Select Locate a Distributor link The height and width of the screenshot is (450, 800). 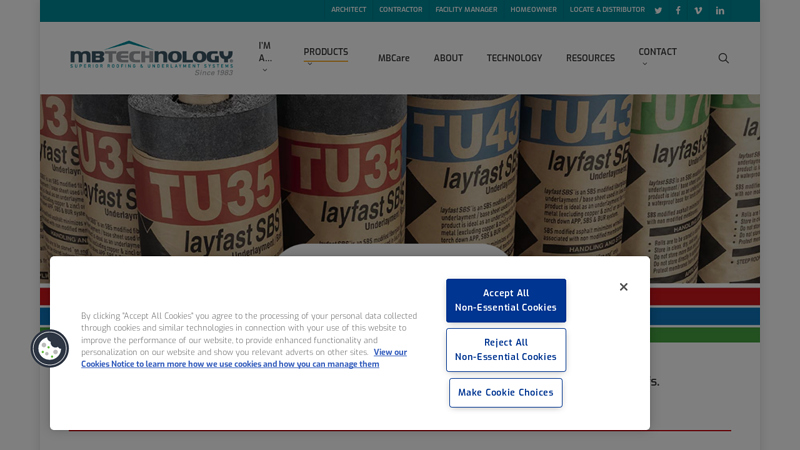pos(607,10)
